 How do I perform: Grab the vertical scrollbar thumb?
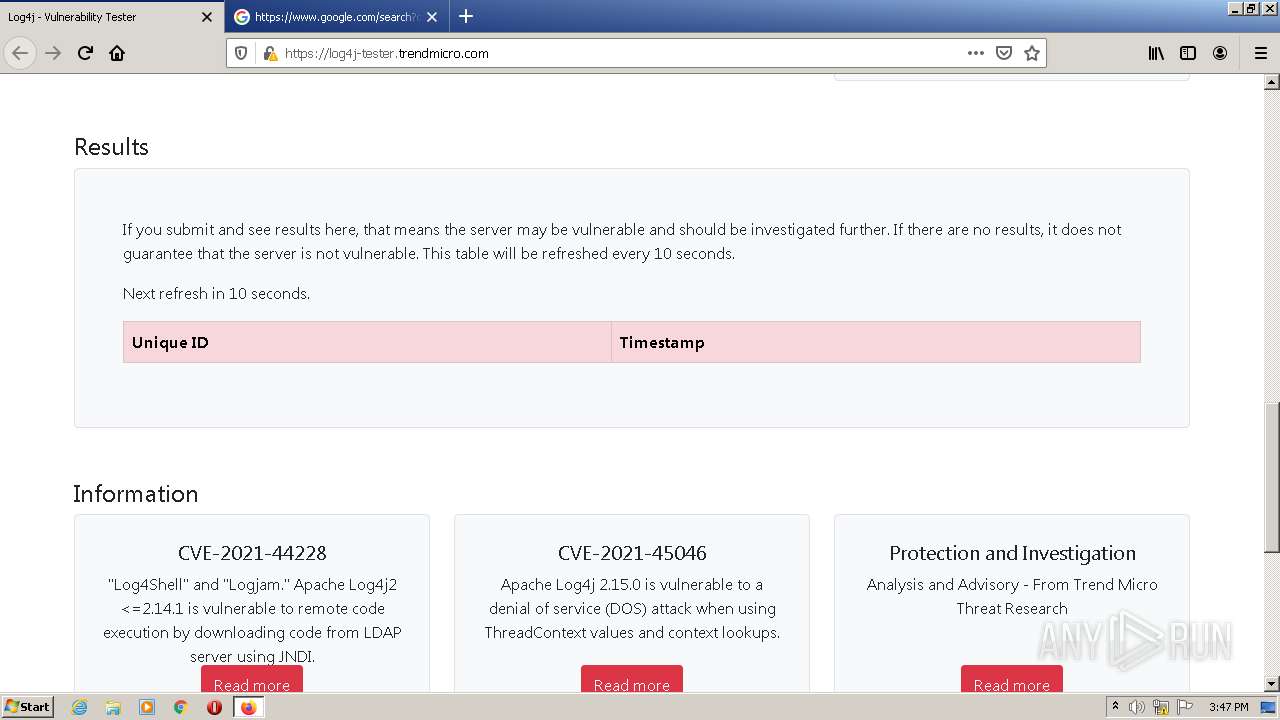[x=1272, y=477]
